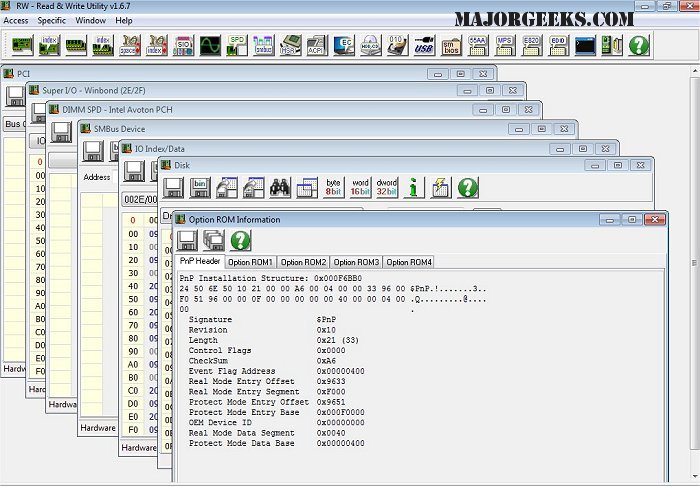This screenshot has height=487, width=700.
Task: Open the Window menu
Action: click(91, 20)
